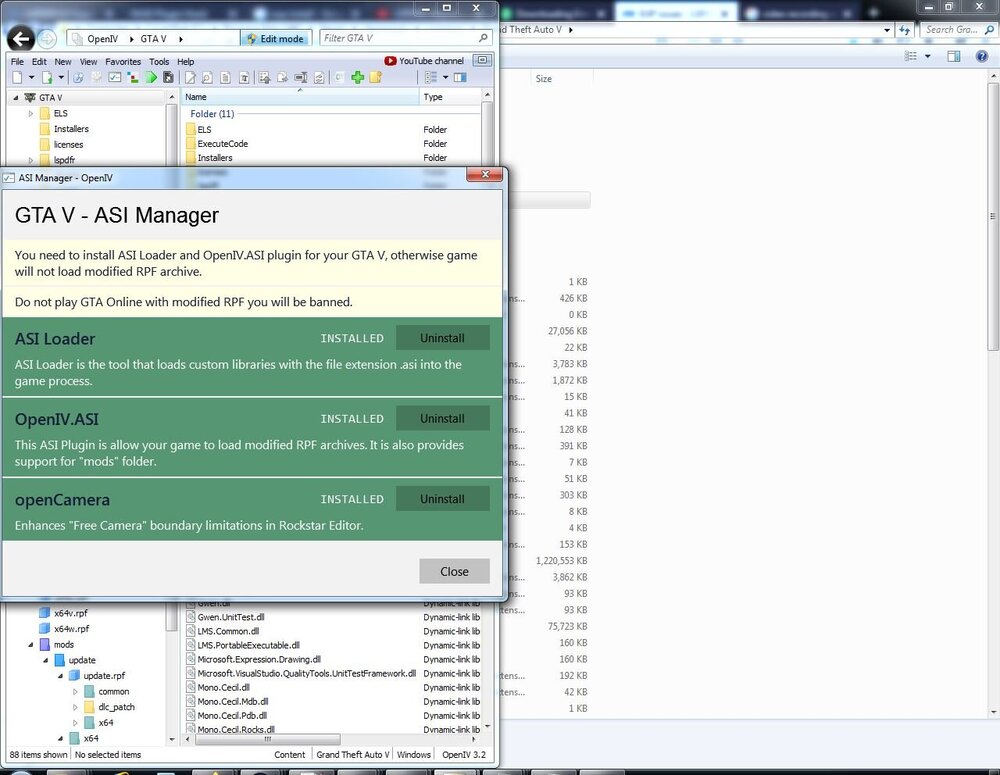Select x64w.rpf in the tree
The image size is (1000, 775).
click(71, 628)
